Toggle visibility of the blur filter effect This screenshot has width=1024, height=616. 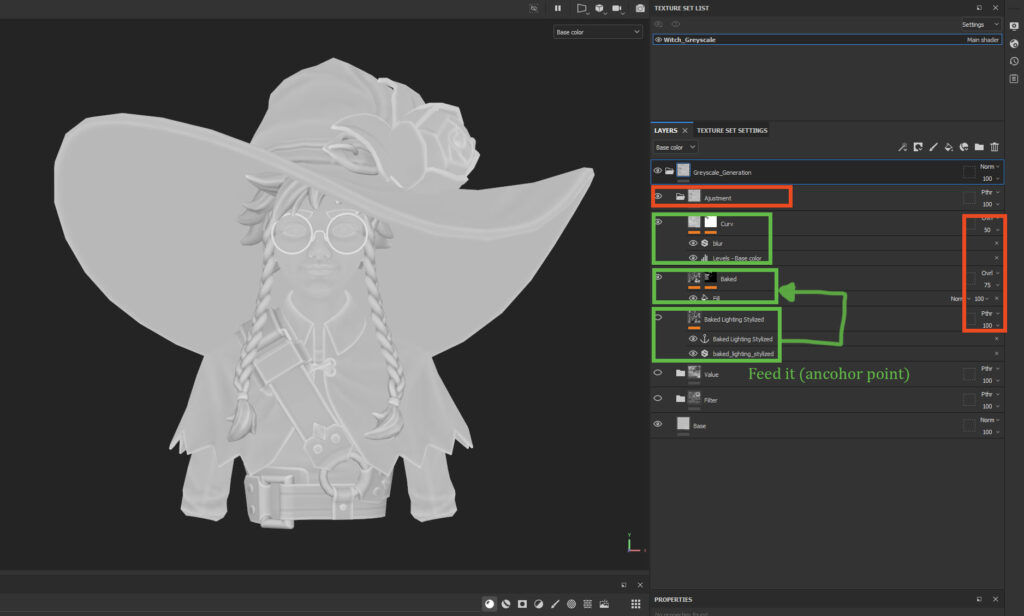pyautogui.click(x=693, y=243)
